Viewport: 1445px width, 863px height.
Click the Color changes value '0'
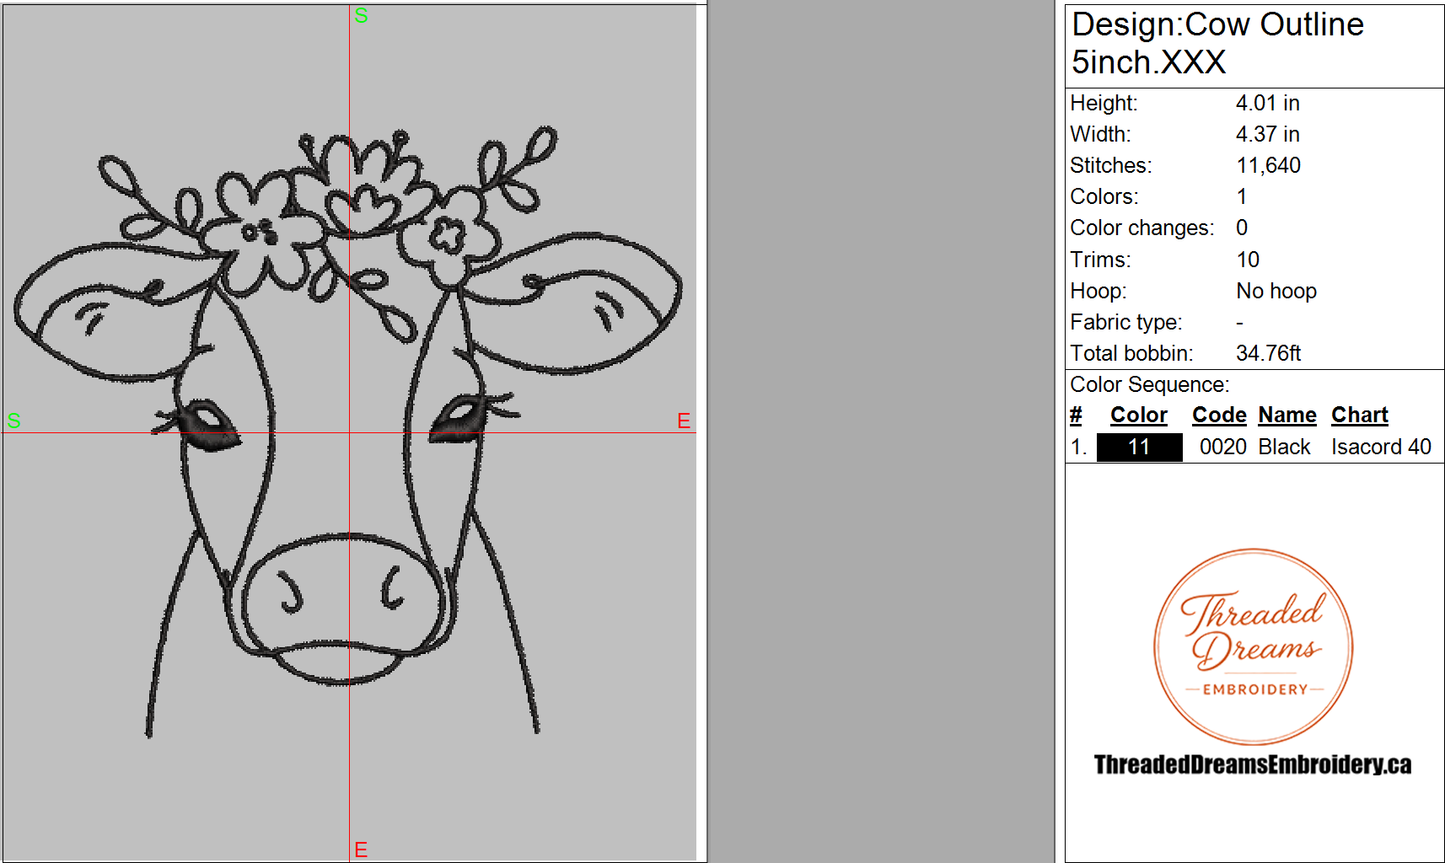(1242, 228)
